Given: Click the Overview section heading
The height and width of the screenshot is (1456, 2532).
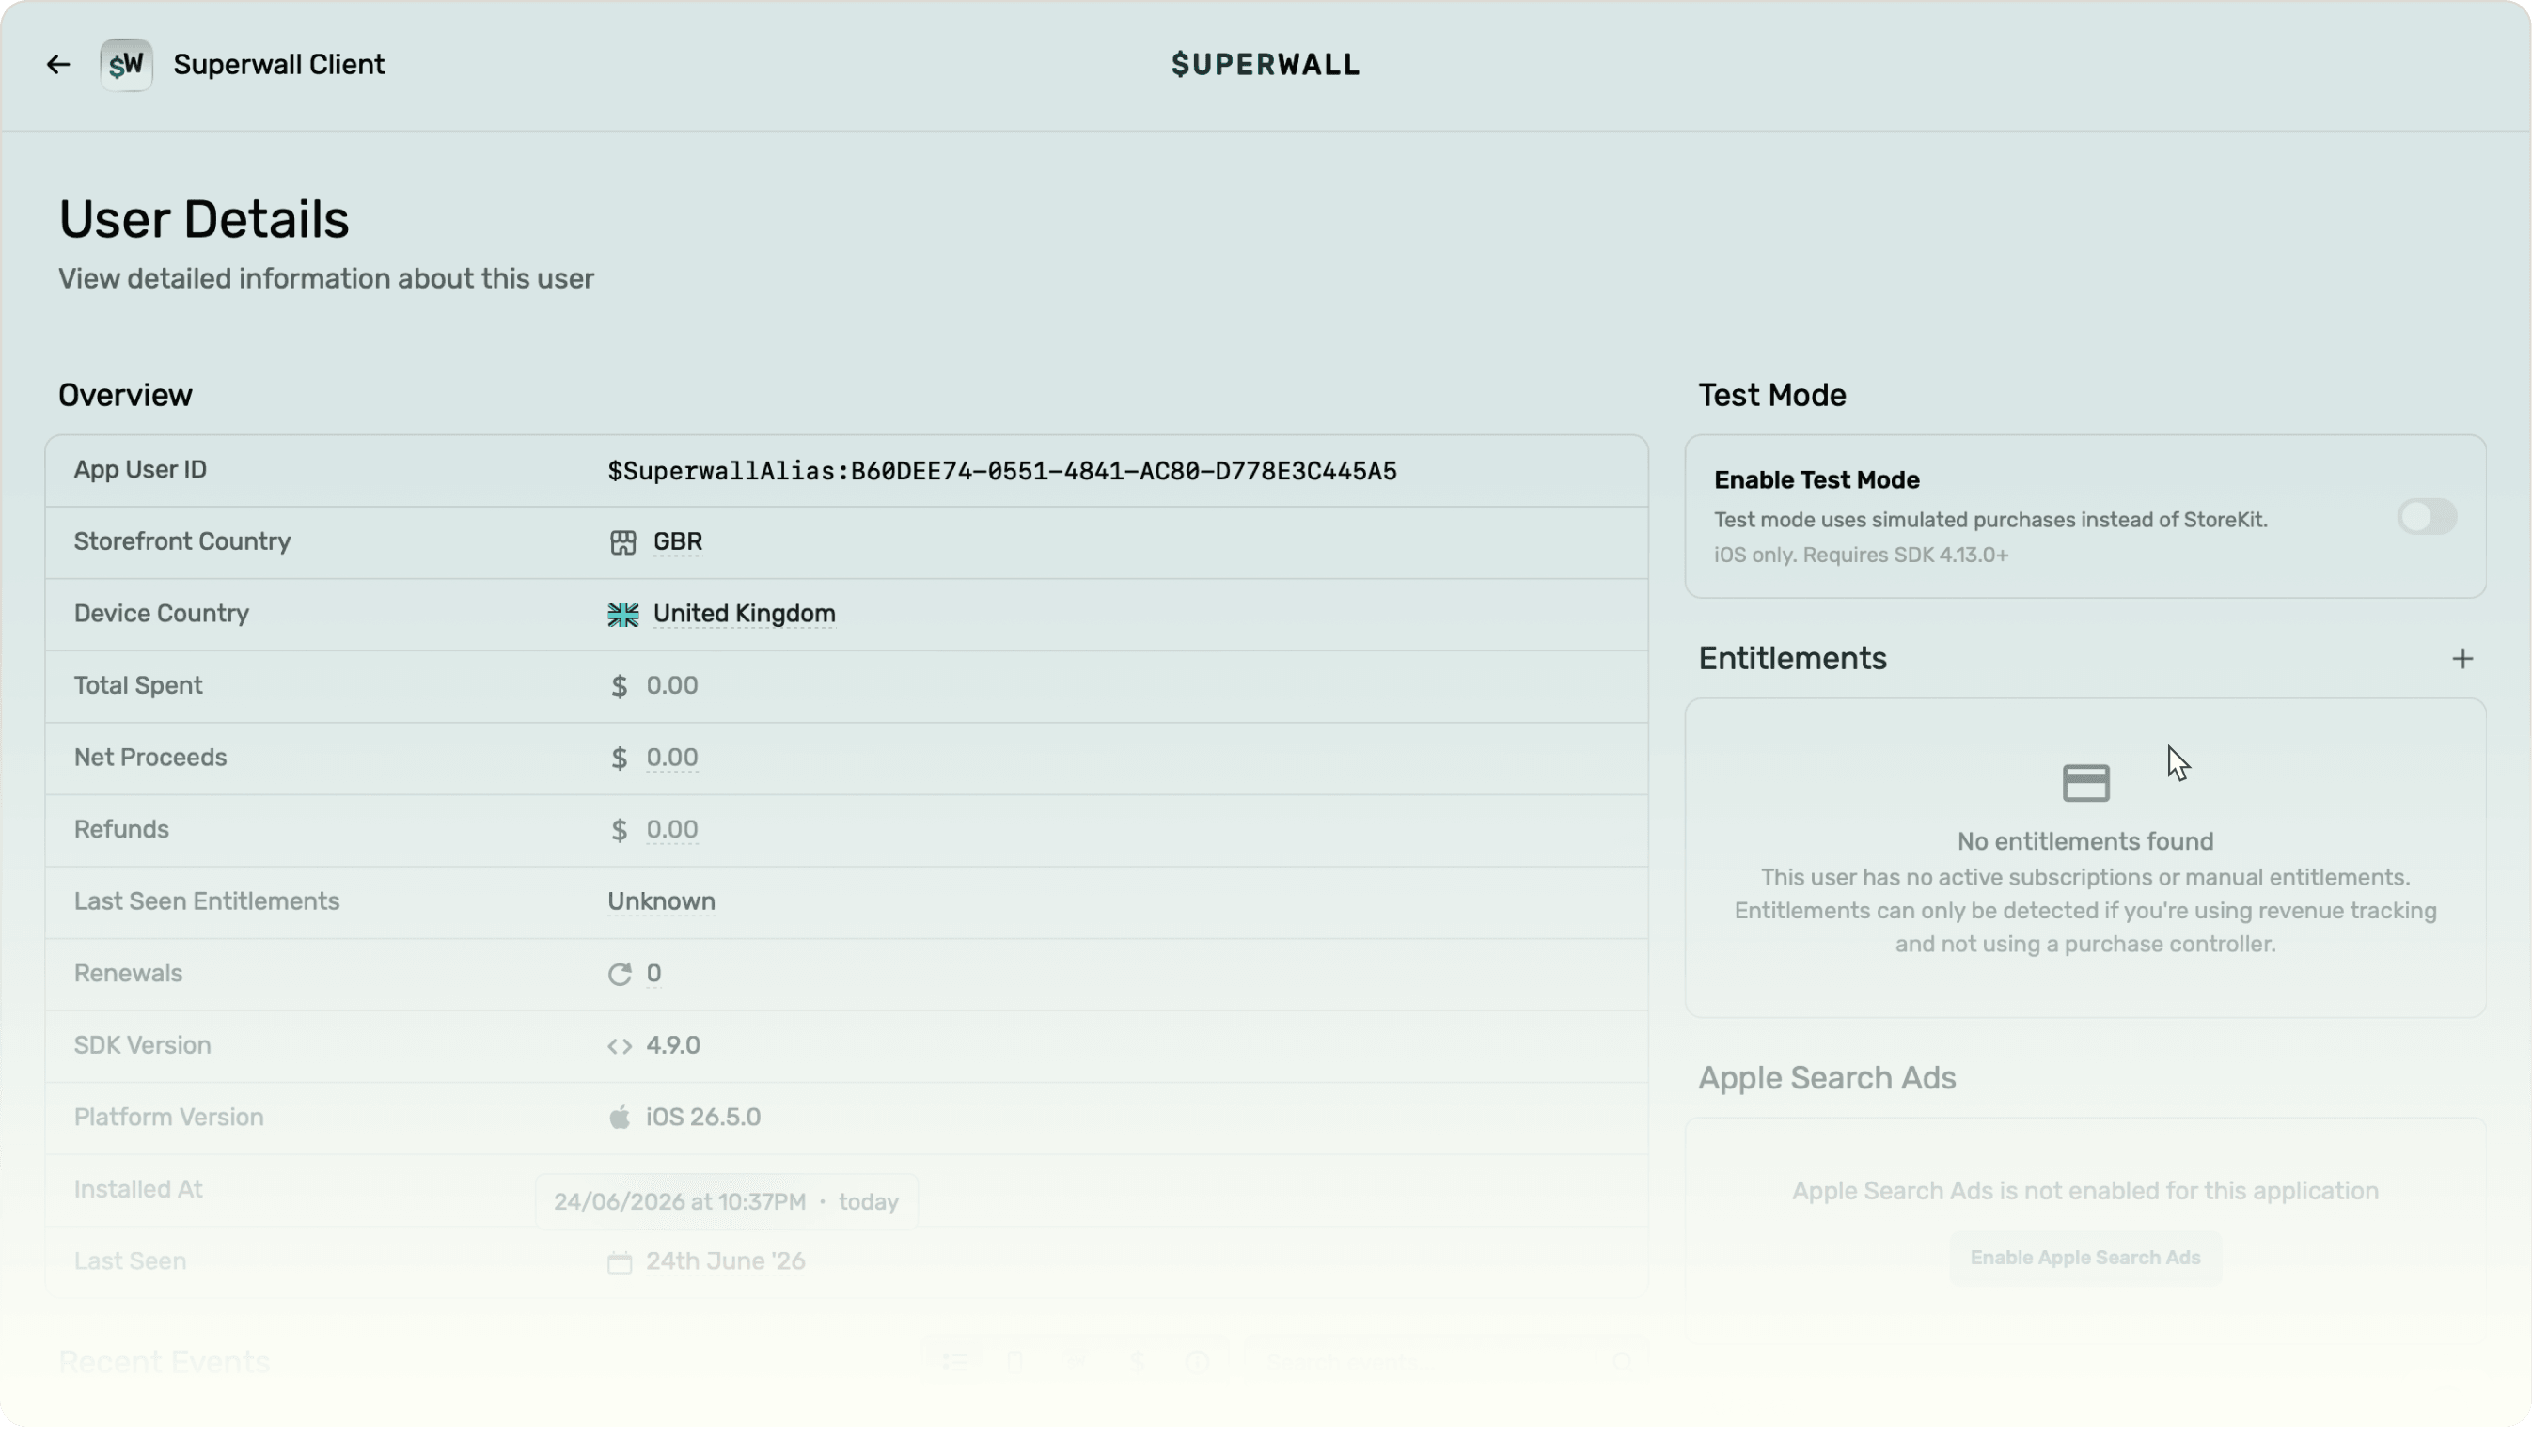Looking at the screenshot, I should tap(125, 396).
